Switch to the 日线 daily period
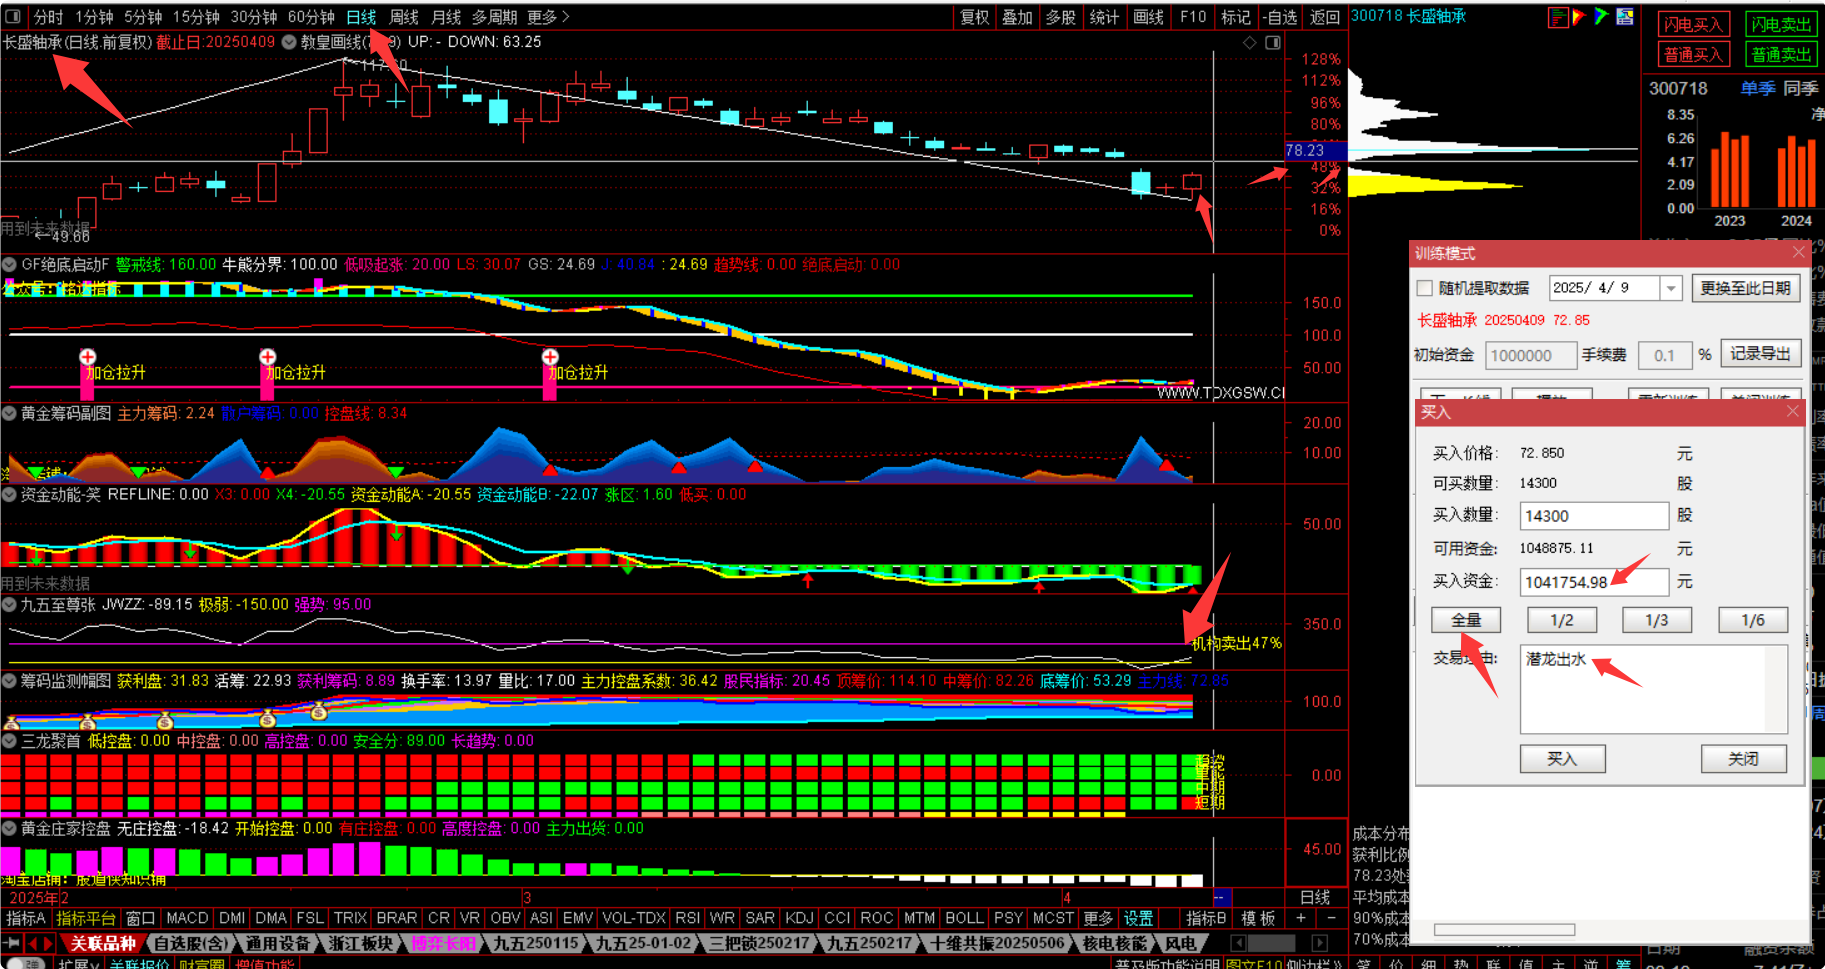 361,17
